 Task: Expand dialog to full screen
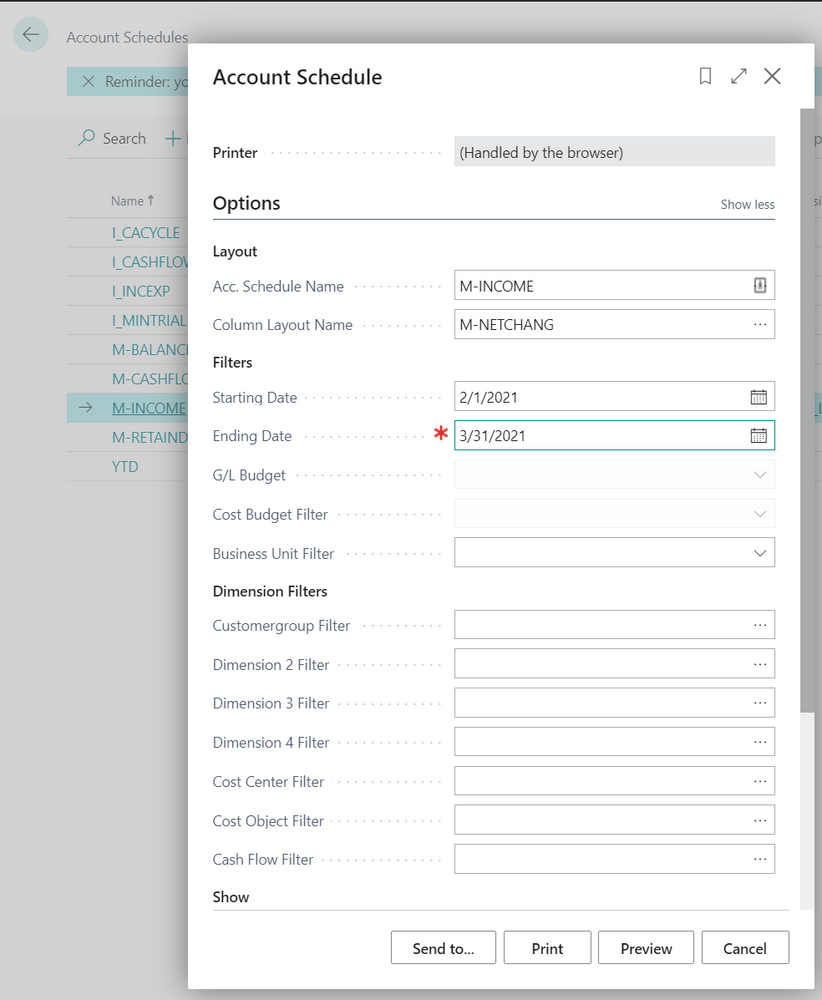(738, 76)
